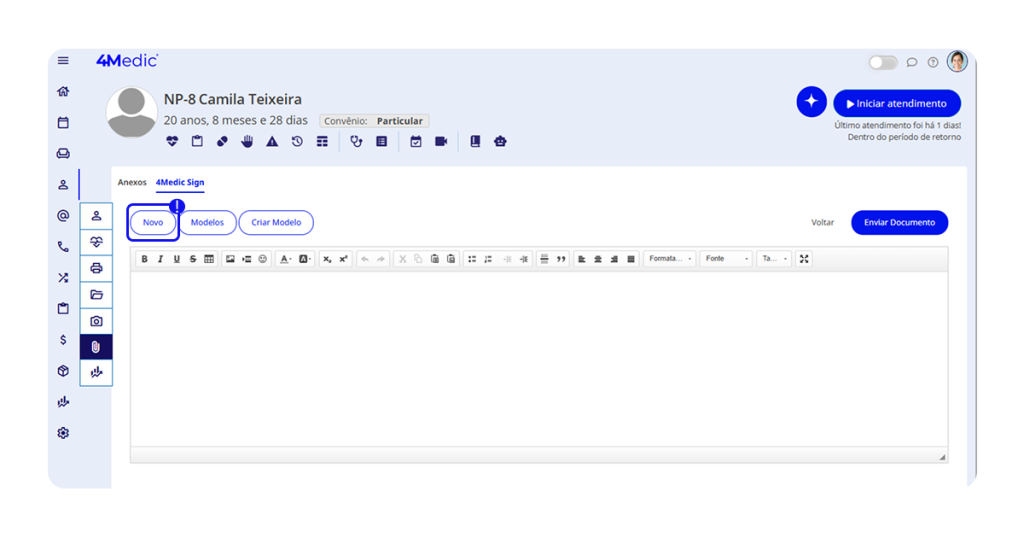Insert a bulleted list
This screenshot has width=1024, height=538.
[x=472, y=259]
